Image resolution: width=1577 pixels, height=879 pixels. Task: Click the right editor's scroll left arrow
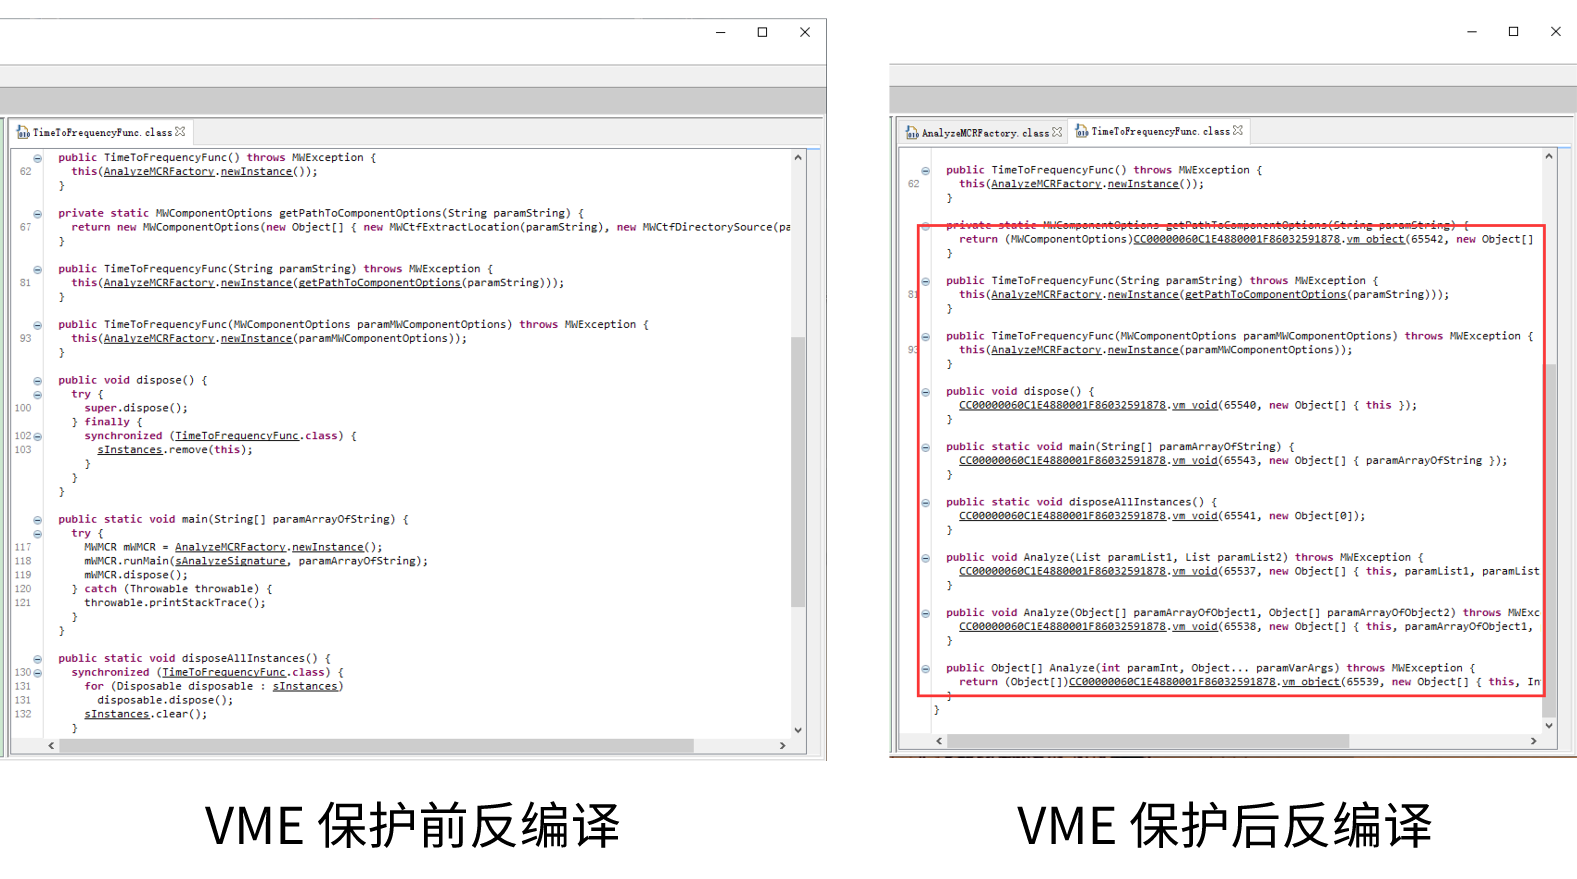(x=939, y=741)
